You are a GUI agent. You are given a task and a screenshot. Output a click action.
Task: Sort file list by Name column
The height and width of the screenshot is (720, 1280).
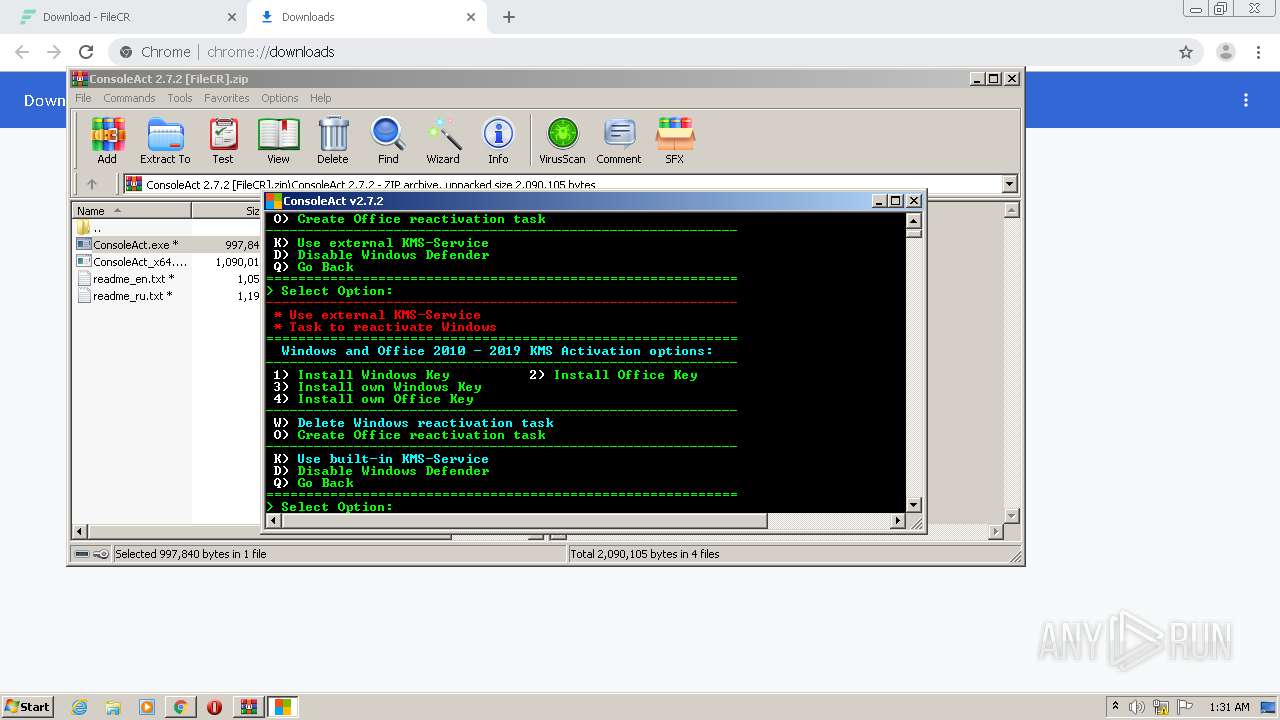pyautogui.click(x=131, y=210)
